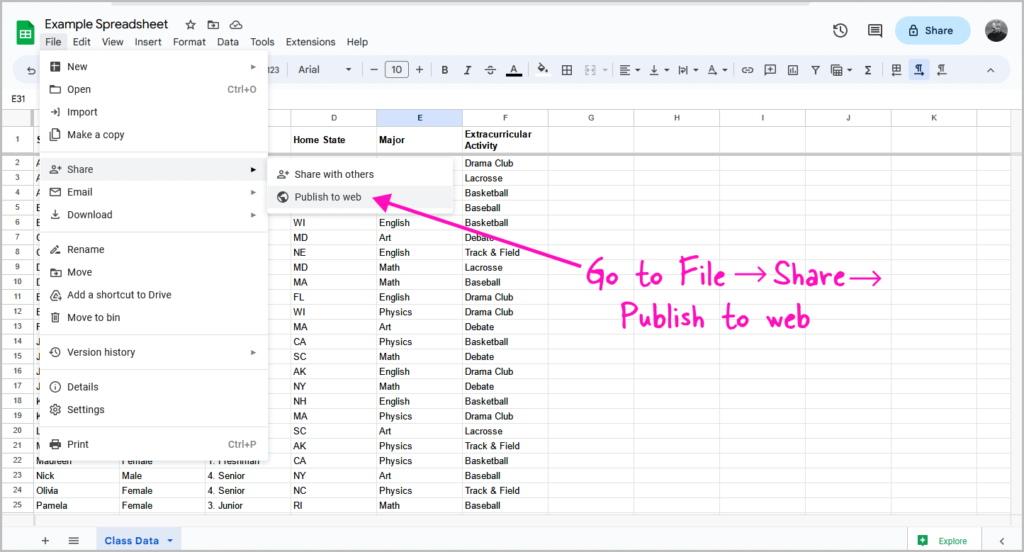Image resolution: width=1024 pixels, height=552 pixels.
Task: Click the Extracurricular Activity header cell
Action: click(x=505, y=140)
